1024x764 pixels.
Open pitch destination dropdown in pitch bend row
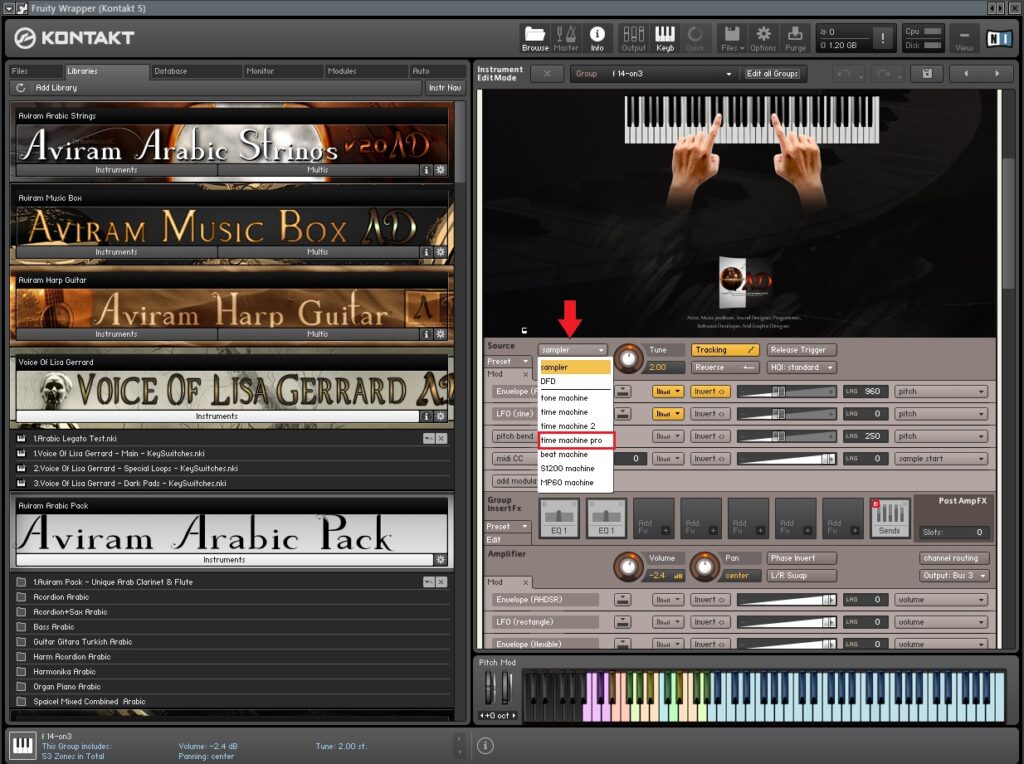(941, 436)
